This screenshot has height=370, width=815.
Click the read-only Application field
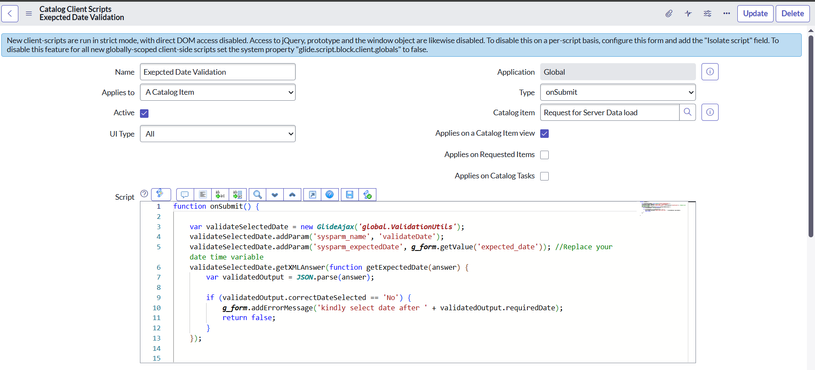click(618, 72)
